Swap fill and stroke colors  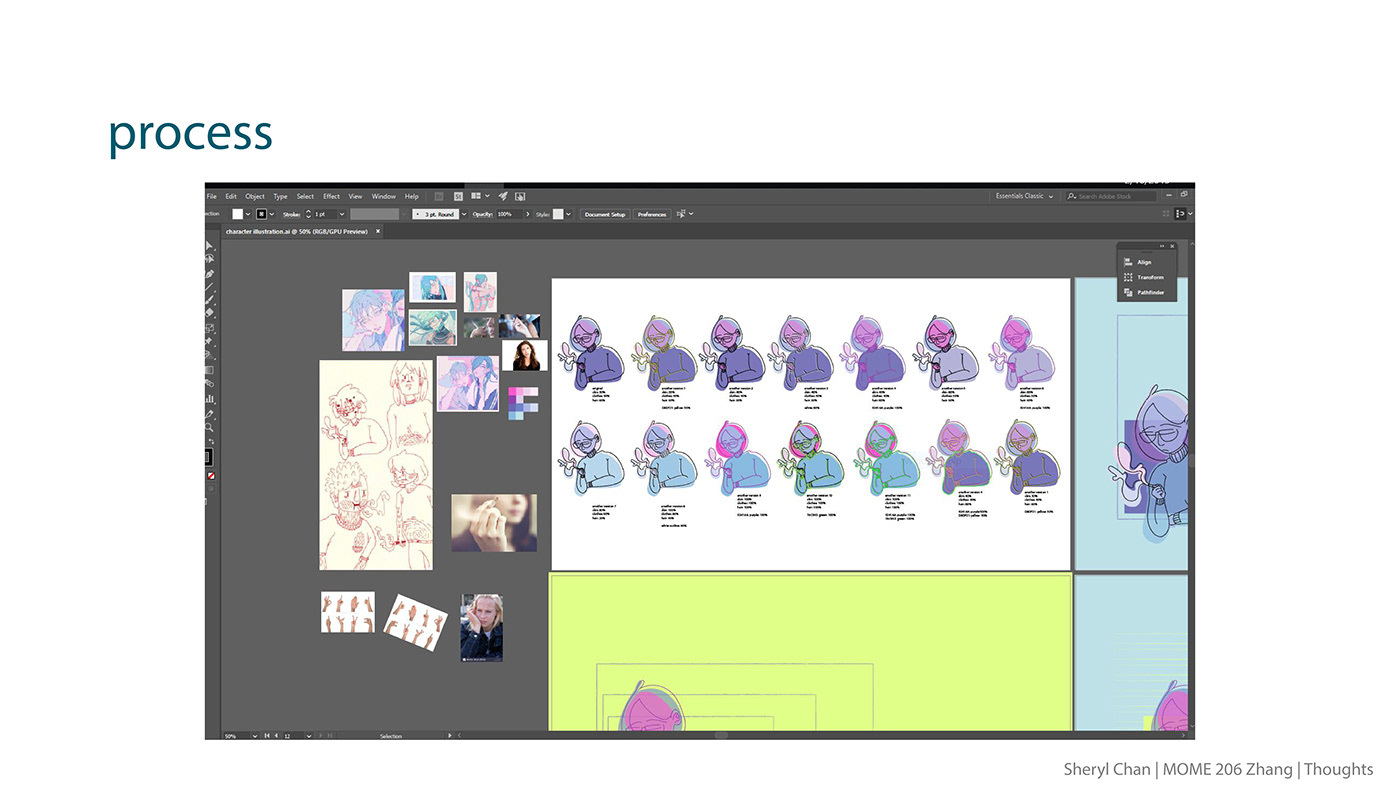coord(211,441)
